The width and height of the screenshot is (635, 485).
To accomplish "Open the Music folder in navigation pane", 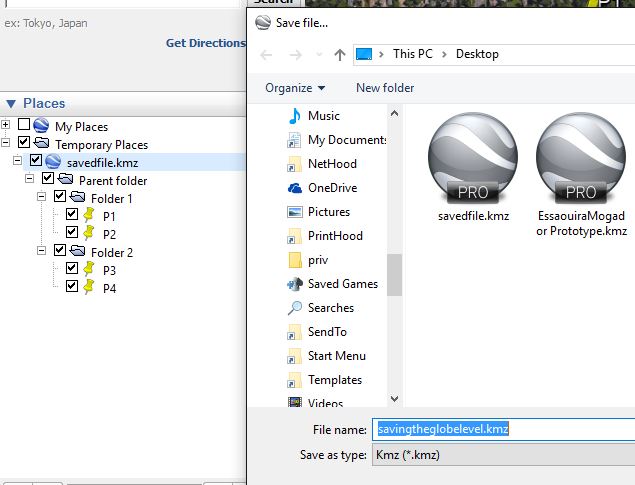I will click(323, 116).
